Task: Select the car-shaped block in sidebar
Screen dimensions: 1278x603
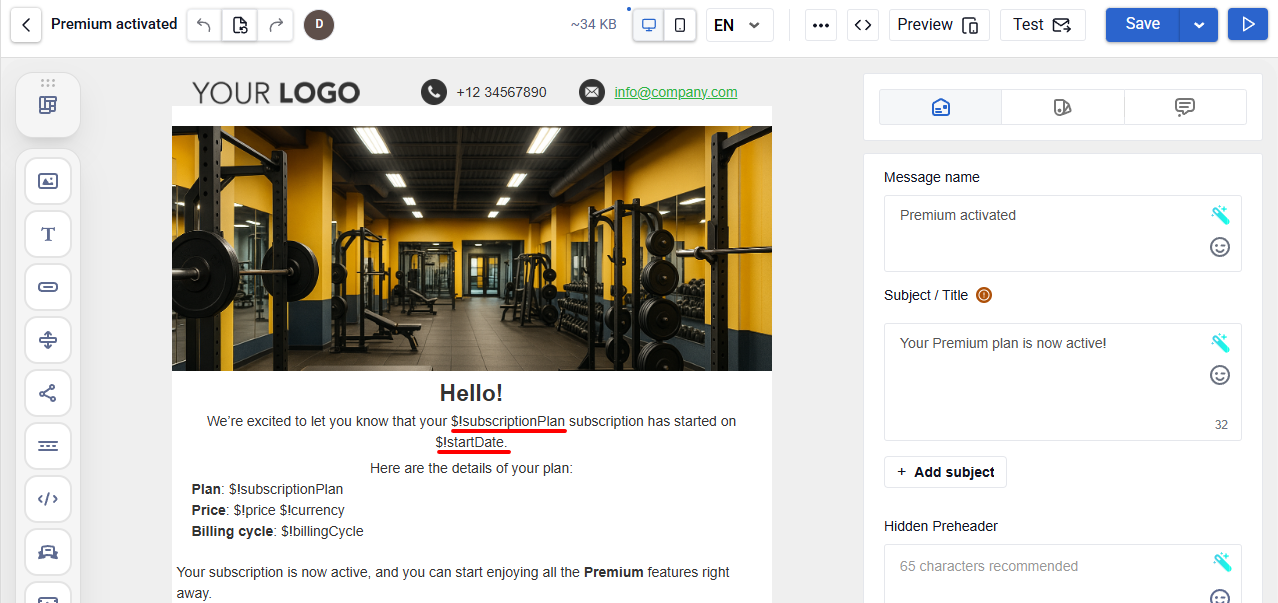Action: pos(48,552)
